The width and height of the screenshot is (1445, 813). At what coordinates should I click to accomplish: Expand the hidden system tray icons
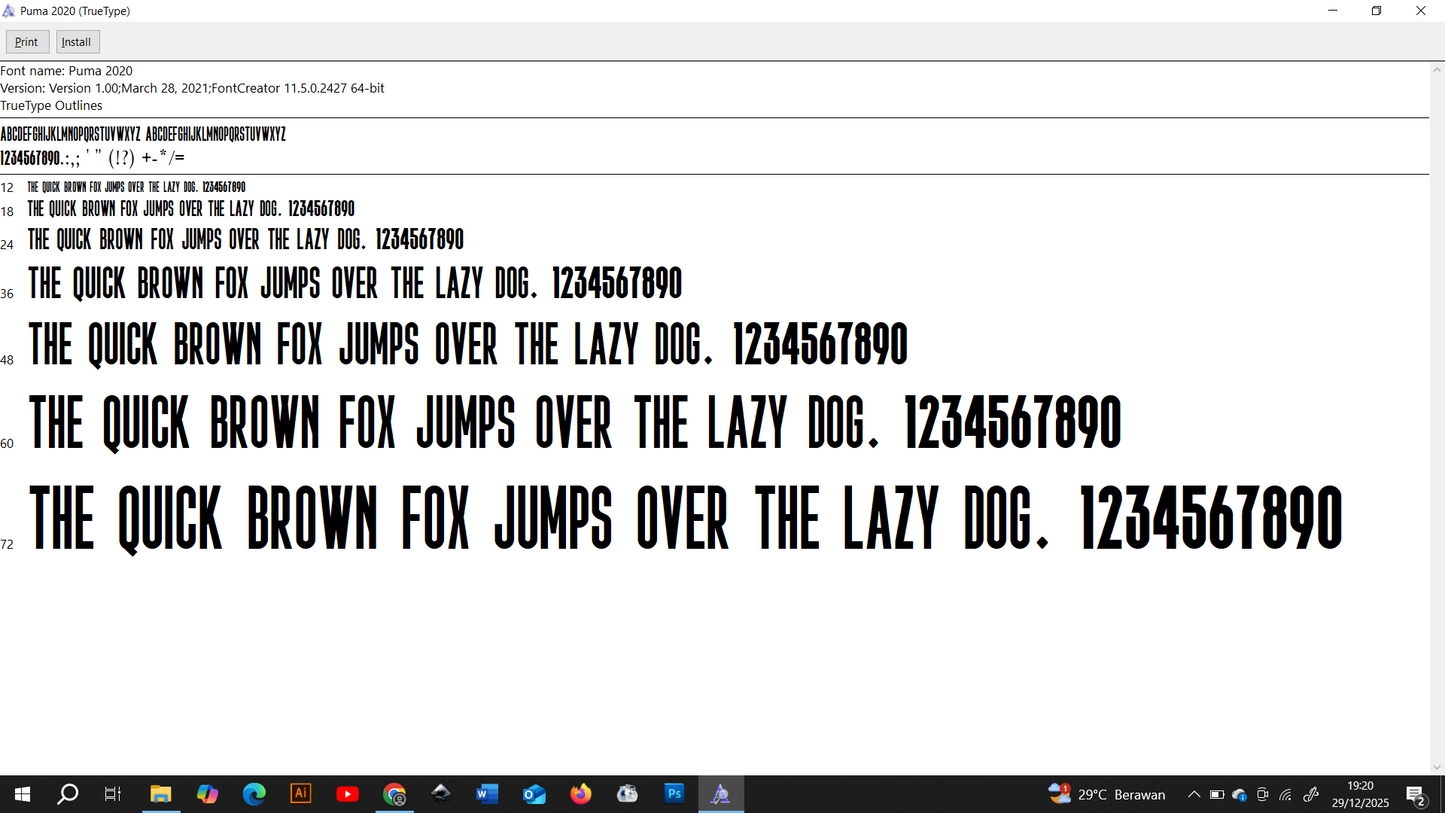click(1193, 794)
